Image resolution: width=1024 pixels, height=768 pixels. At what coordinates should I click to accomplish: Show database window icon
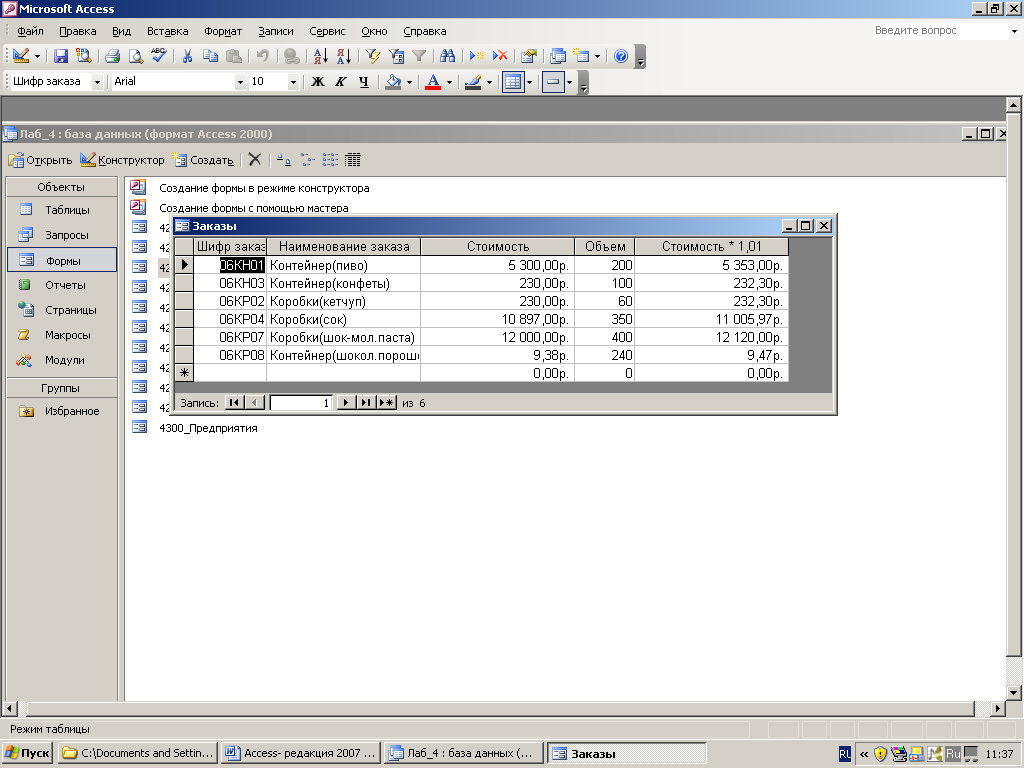(558, 56)
